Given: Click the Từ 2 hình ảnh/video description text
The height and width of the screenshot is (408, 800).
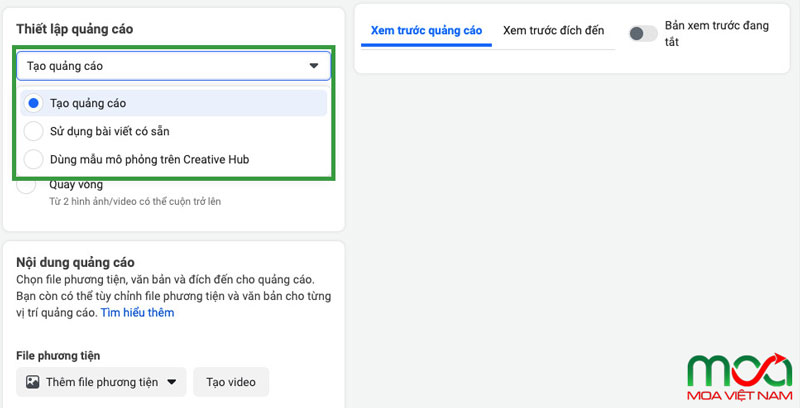Looking at the screenshot, I should click(135, 201).
